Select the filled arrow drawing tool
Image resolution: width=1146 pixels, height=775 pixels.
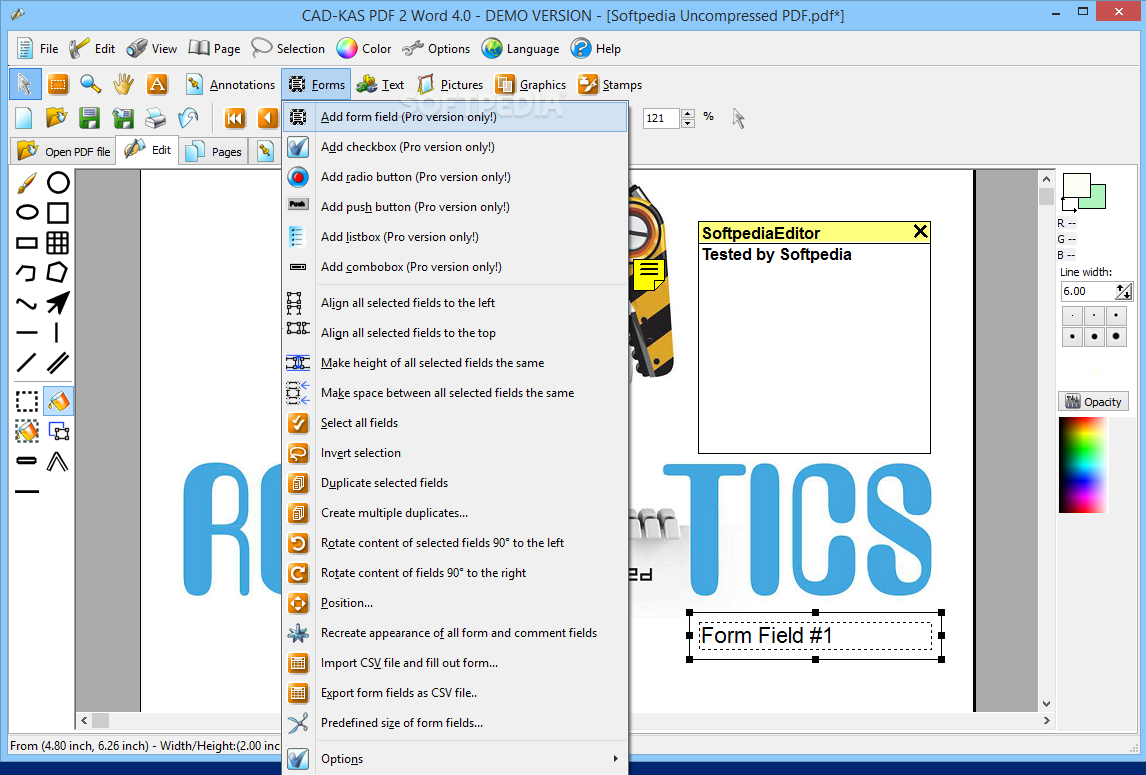(58, 302)
